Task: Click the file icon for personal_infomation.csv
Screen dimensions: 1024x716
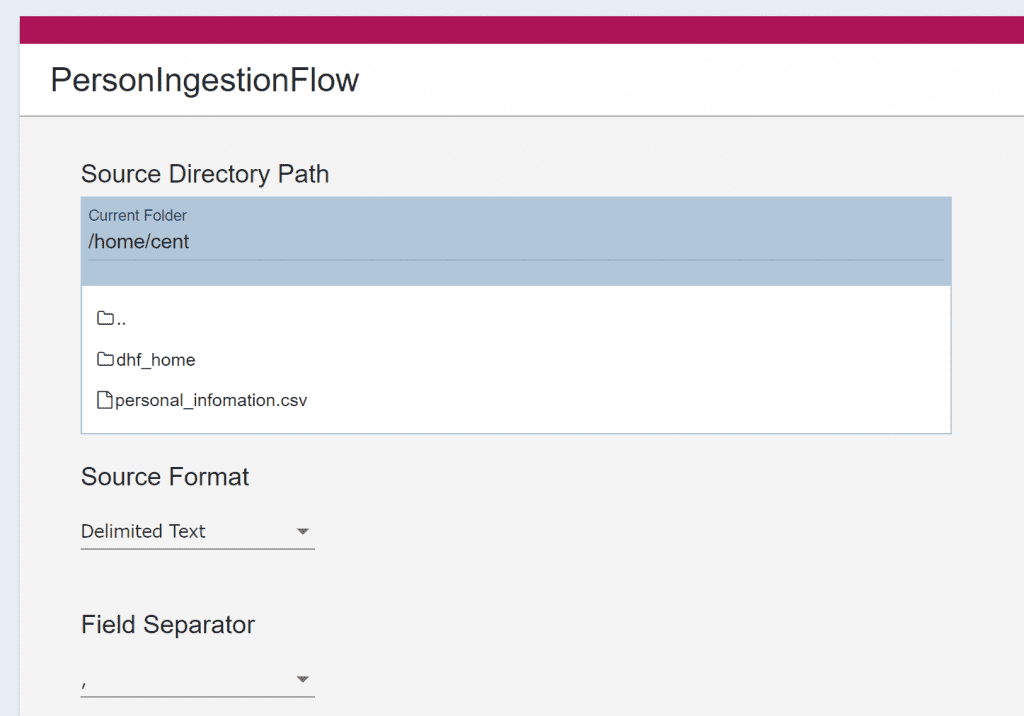Action: [104, 400]
